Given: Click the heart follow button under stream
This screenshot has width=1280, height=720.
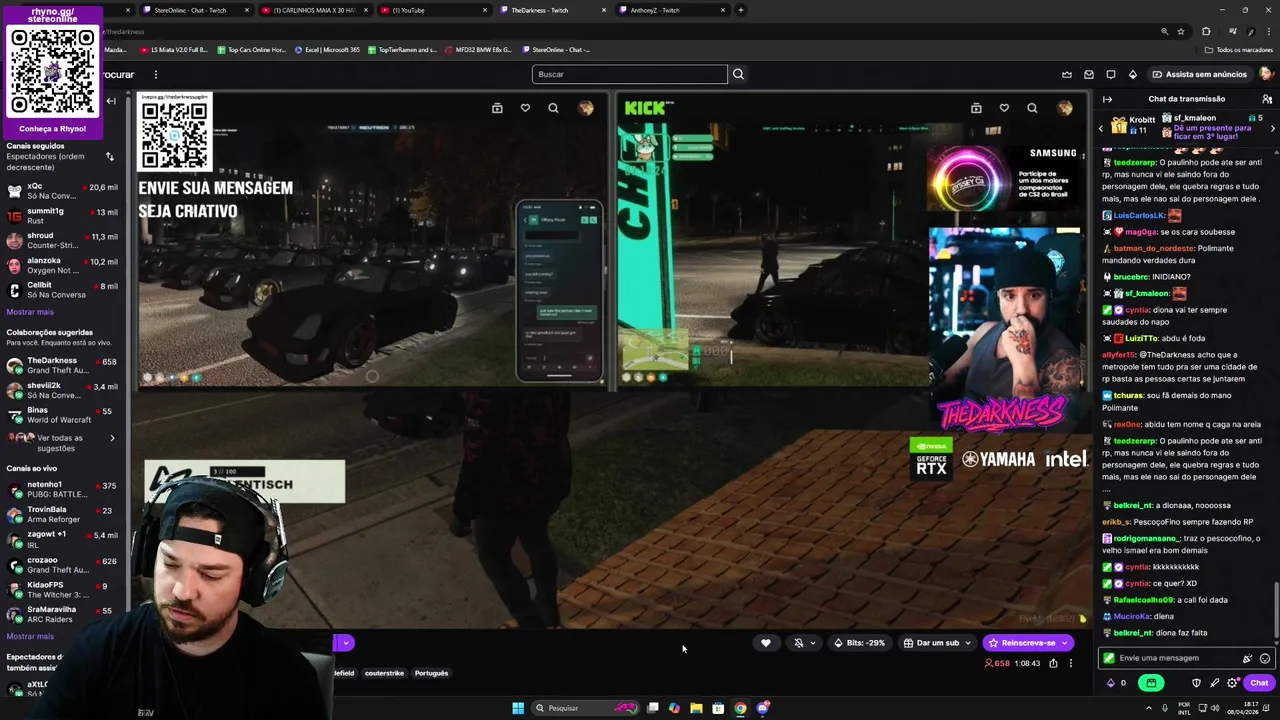Looking at the screenshot, I should (766, 643).
